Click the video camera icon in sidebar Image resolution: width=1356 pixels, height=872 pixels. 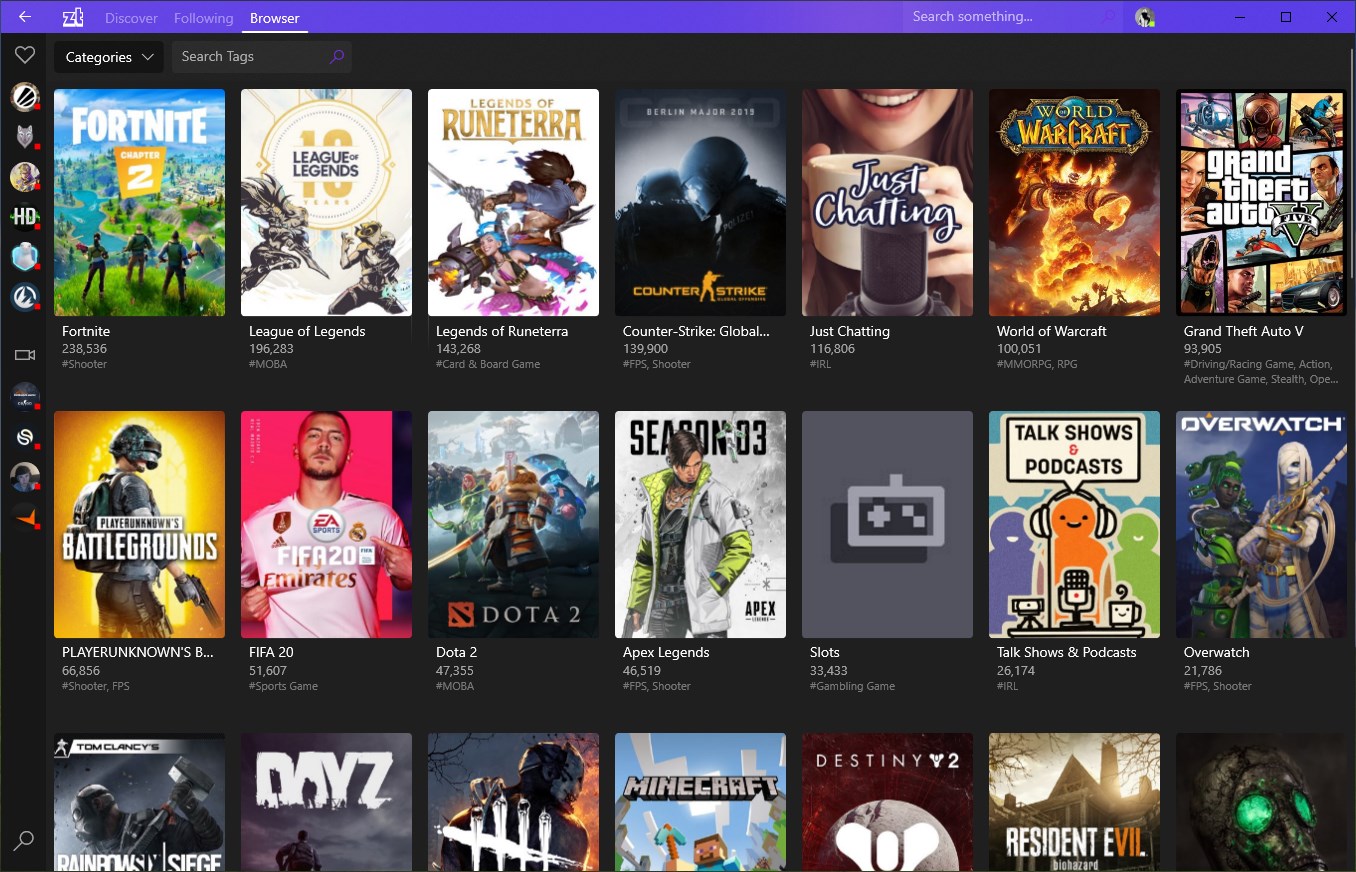(x=24, y=355)
